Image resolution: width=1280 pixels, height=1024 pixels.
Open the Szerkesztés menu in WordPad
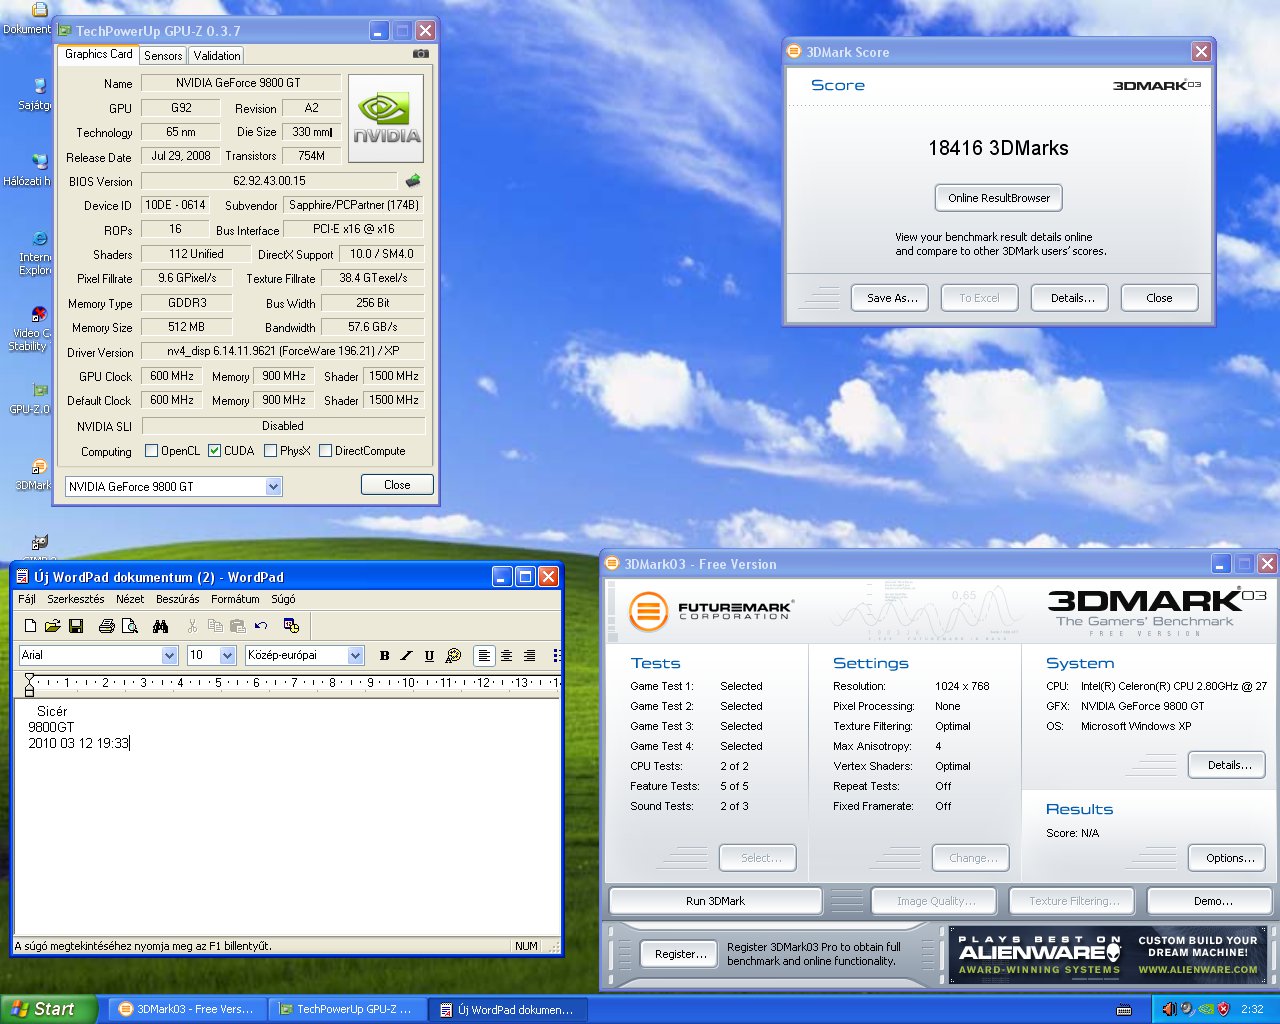76,599
